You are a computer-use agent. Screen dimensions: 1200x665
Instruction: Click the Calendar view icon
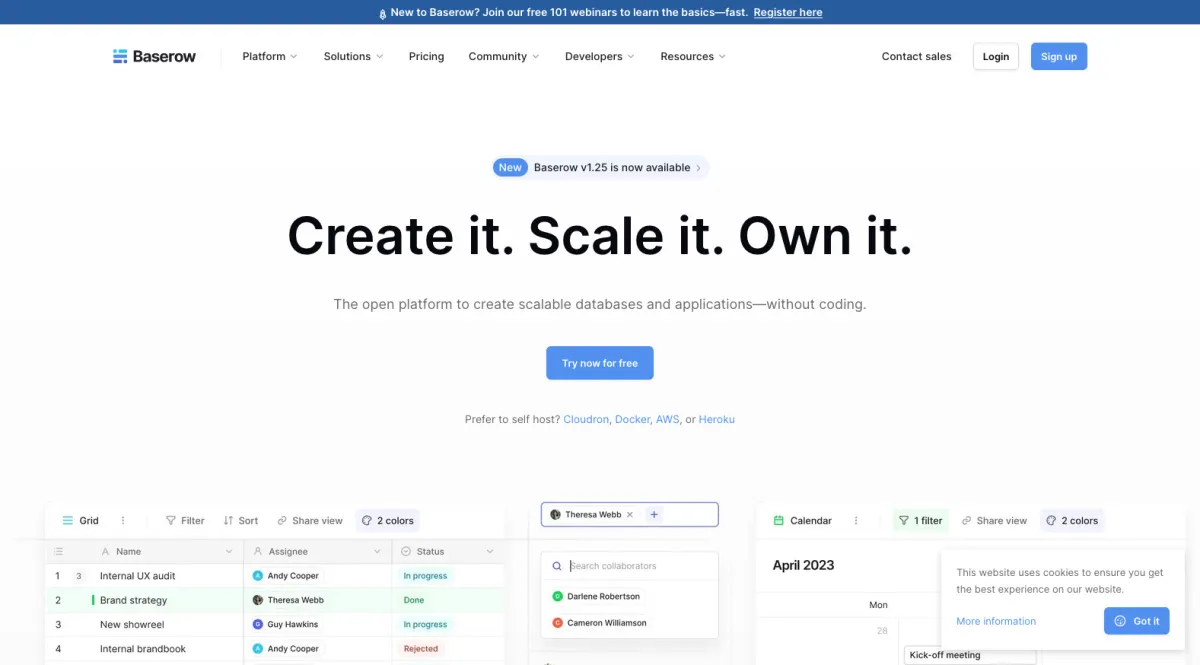coord(779,520)
